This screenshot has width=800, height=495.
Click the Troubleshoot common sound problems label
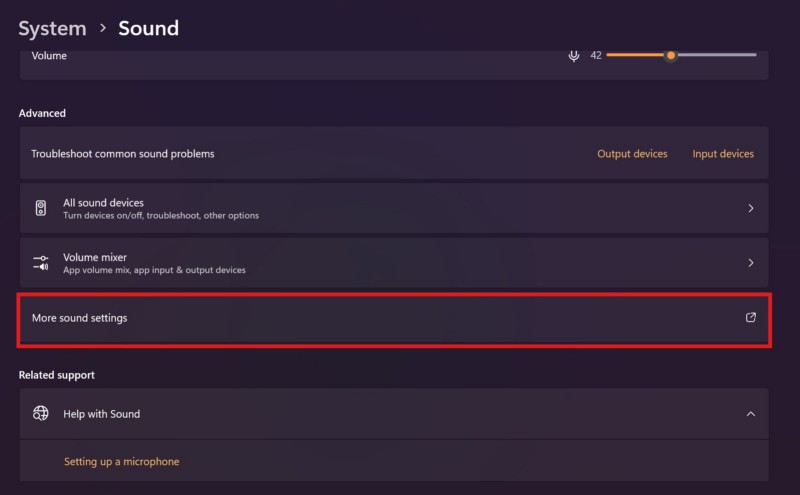point(123,154)
